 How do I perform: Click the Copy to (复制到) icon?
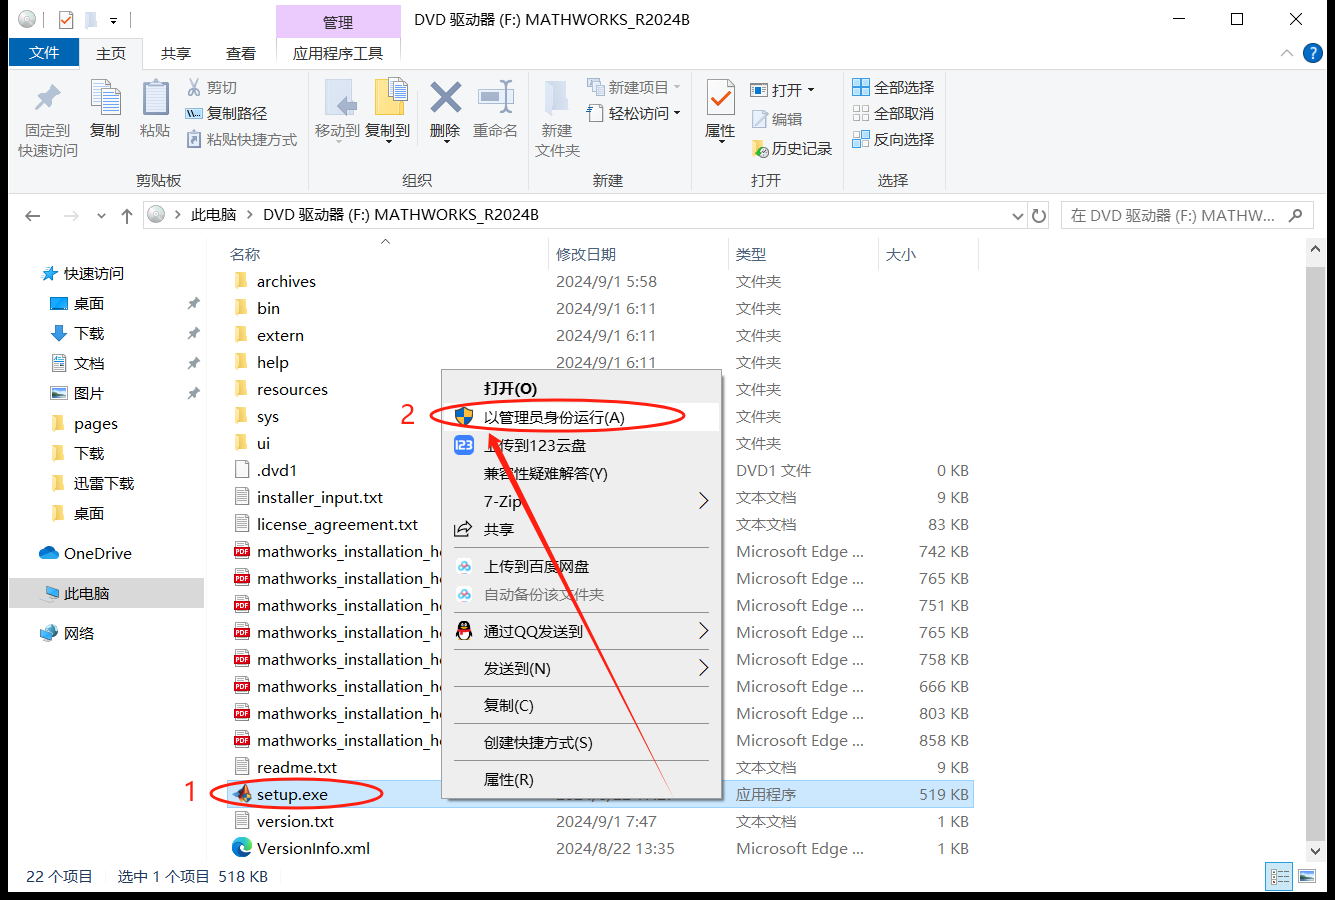[390, 97]
